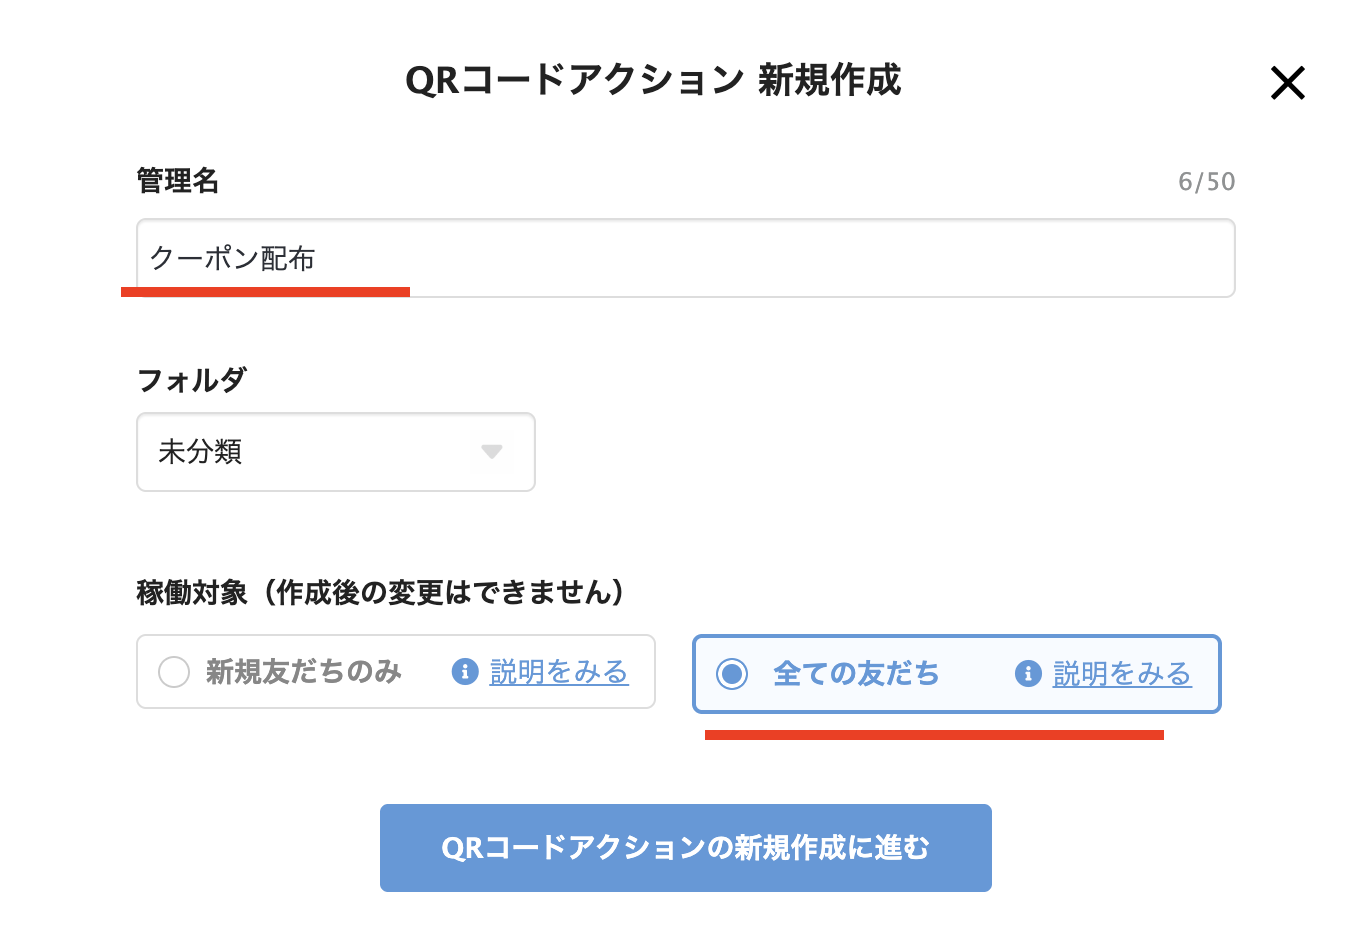Click the 6/50 character counter

coord(1206,182)
